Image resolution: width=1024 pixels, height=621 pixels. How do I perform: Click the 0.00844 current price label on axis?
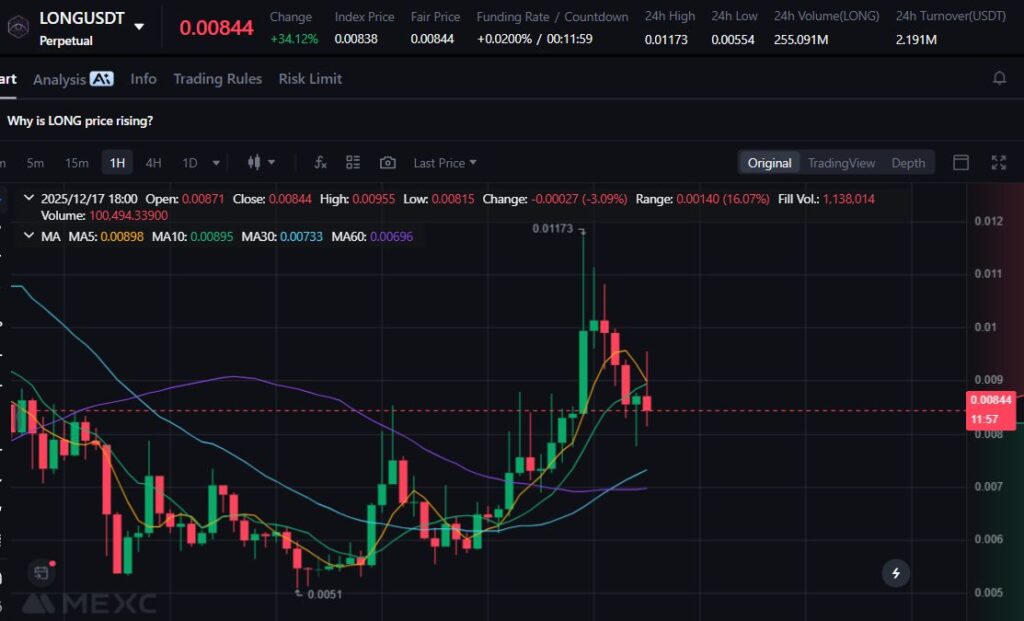pyautogui.click(x=990, y=400)
